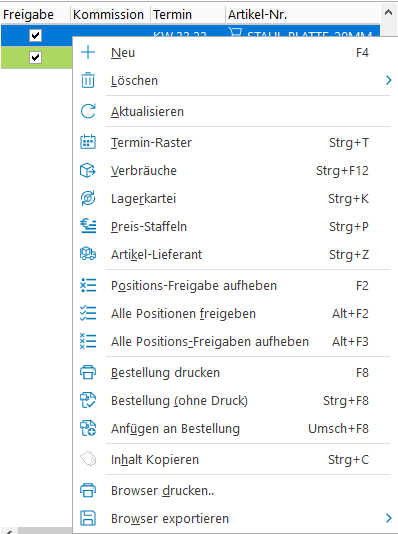Expand the Browser exportieren submenu arrow
The image size is (398, 534).
point(388,518)
